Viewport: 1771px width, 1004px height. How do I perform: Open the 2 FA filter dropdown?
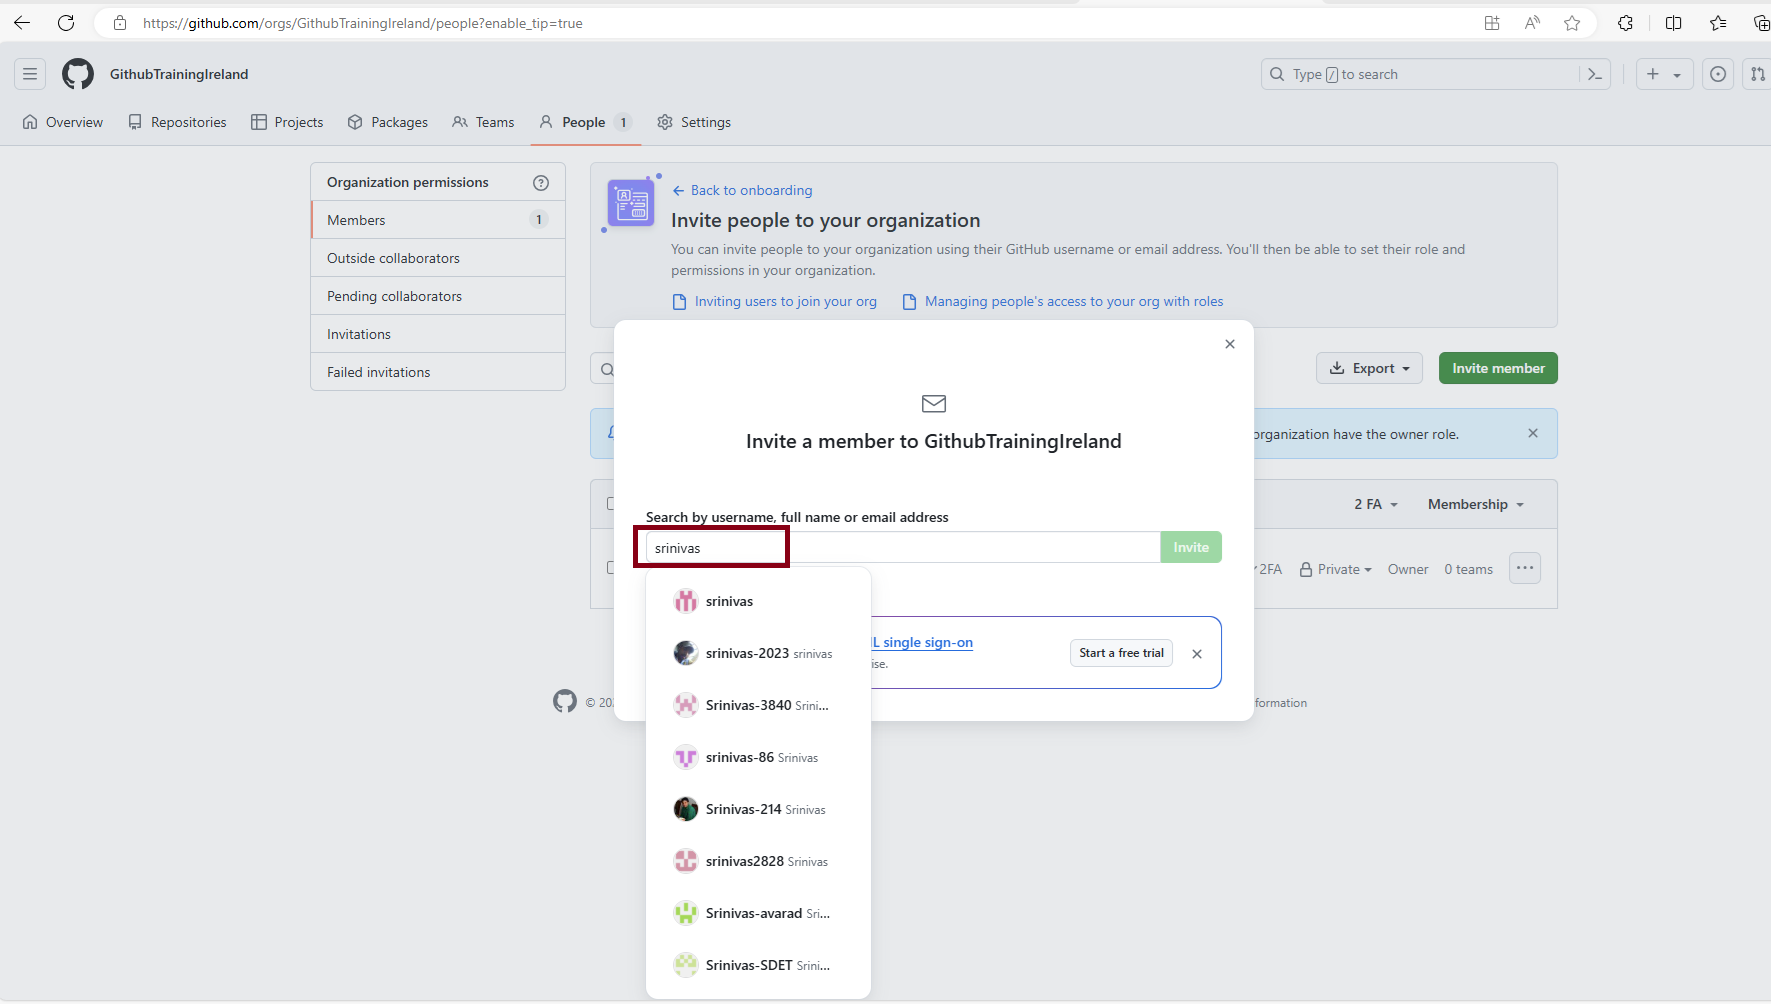click(1376, 504)
